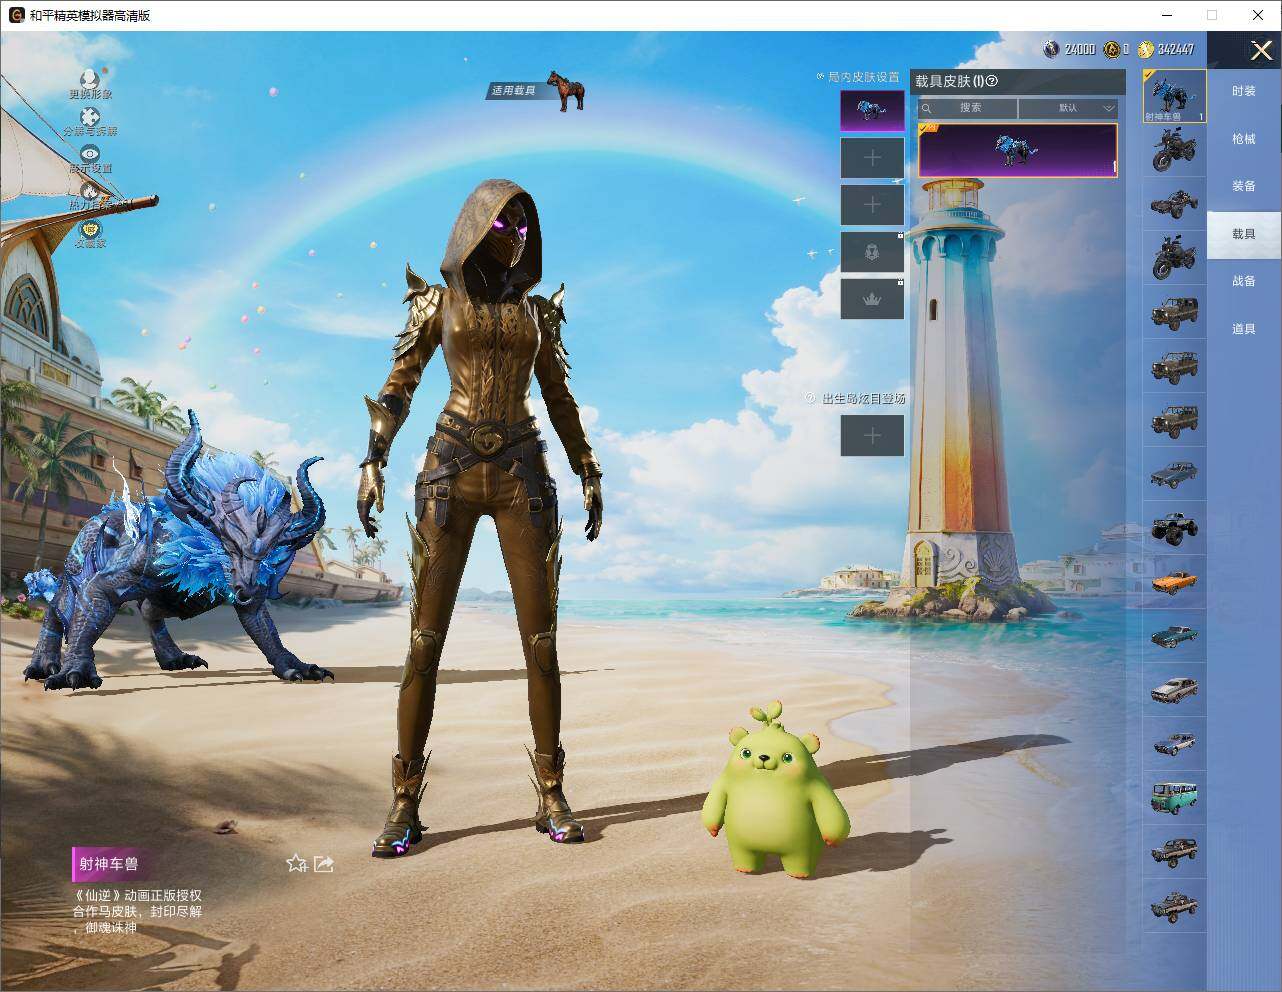Click the silver coin icon beside 24000

pos(1051,48)
